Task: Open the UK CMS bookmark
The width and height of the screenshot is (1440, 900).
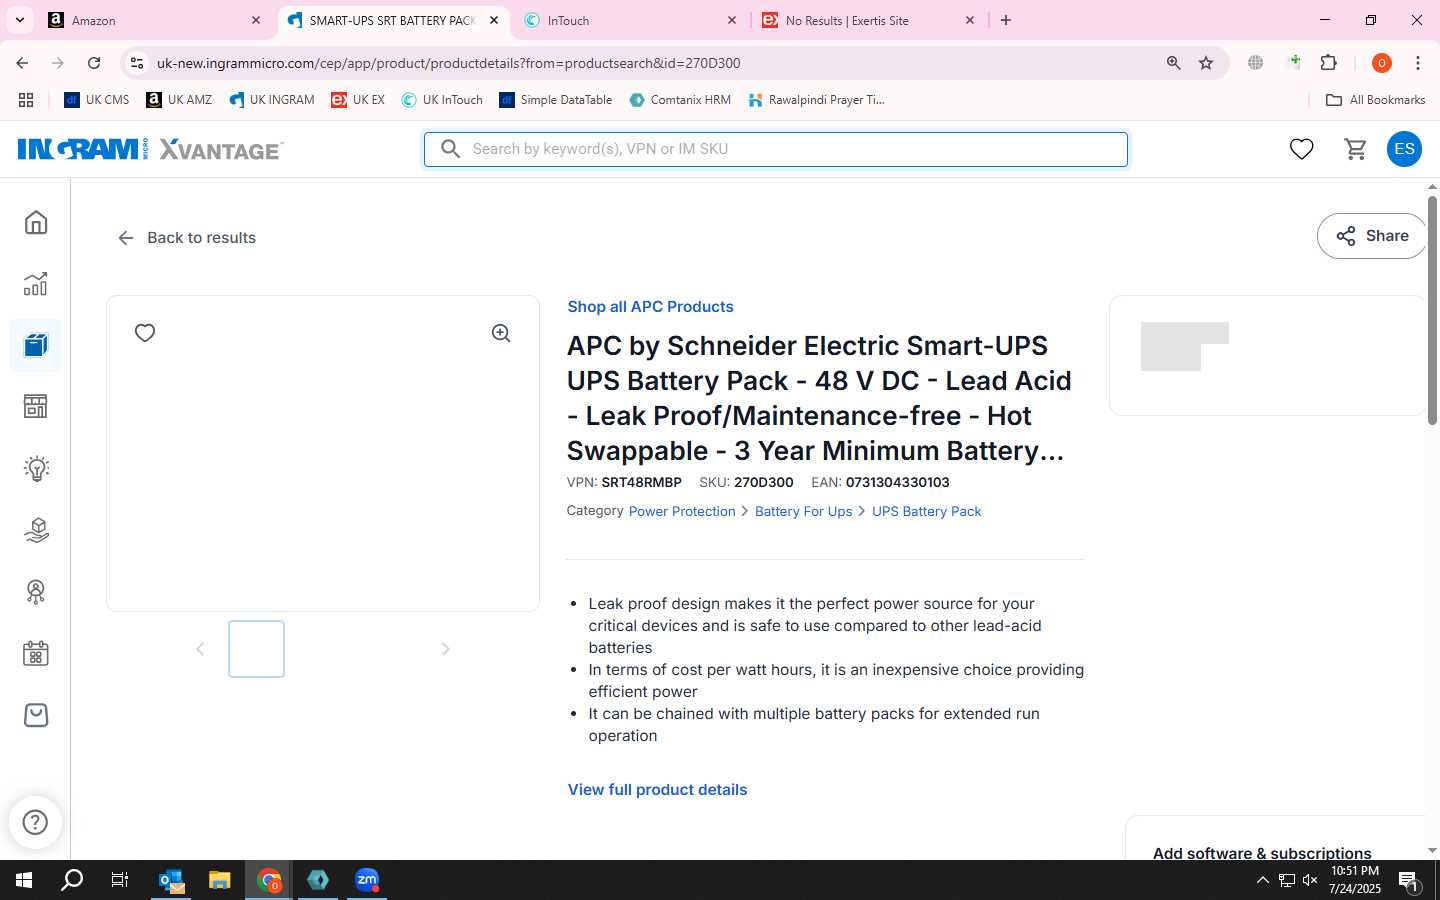Action: coord(97,100)
